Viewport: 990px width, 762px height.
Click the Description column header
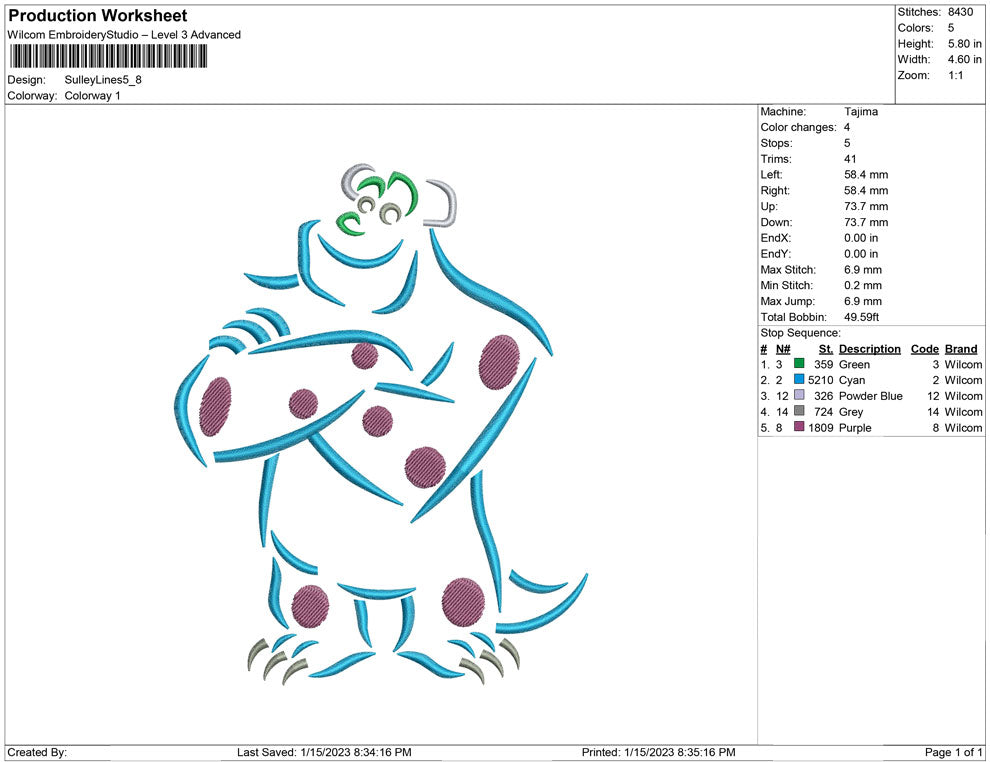coord(870,348)
